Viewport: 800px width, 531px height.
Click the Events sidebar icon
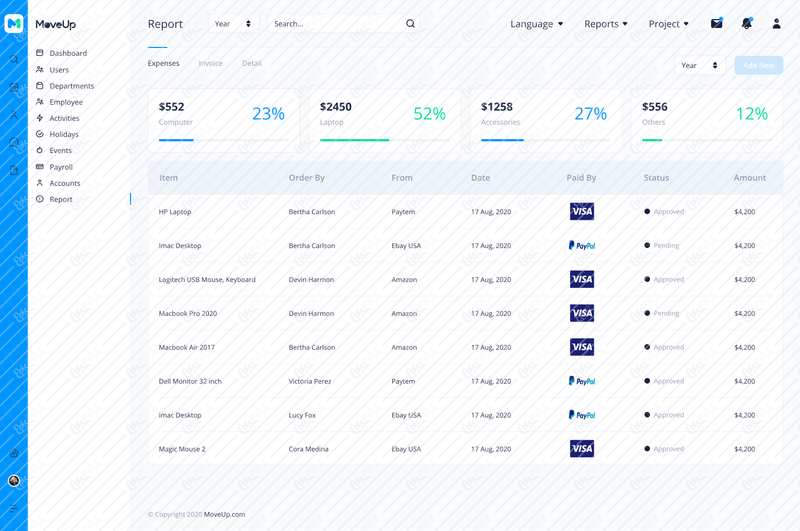click(x=40, y=150)
